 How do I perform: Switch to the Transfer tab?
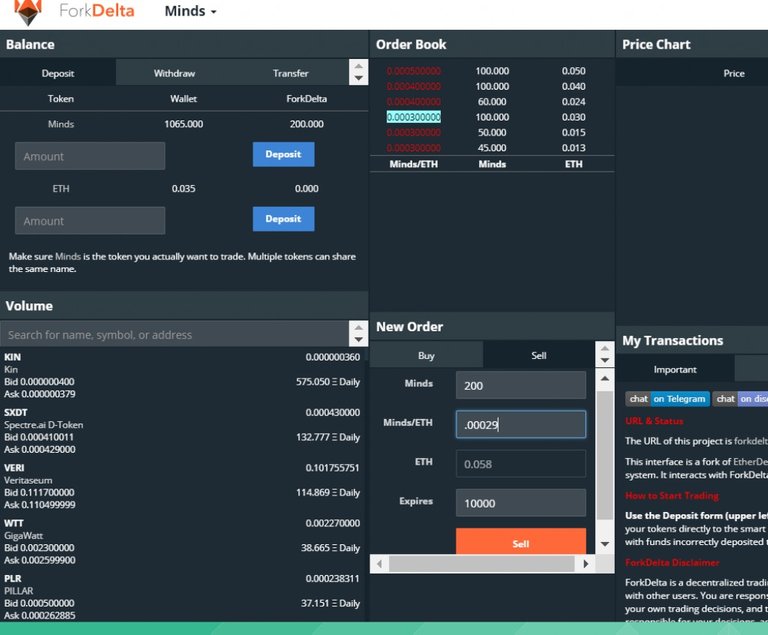pyautogui.click(x=290, y=73)
